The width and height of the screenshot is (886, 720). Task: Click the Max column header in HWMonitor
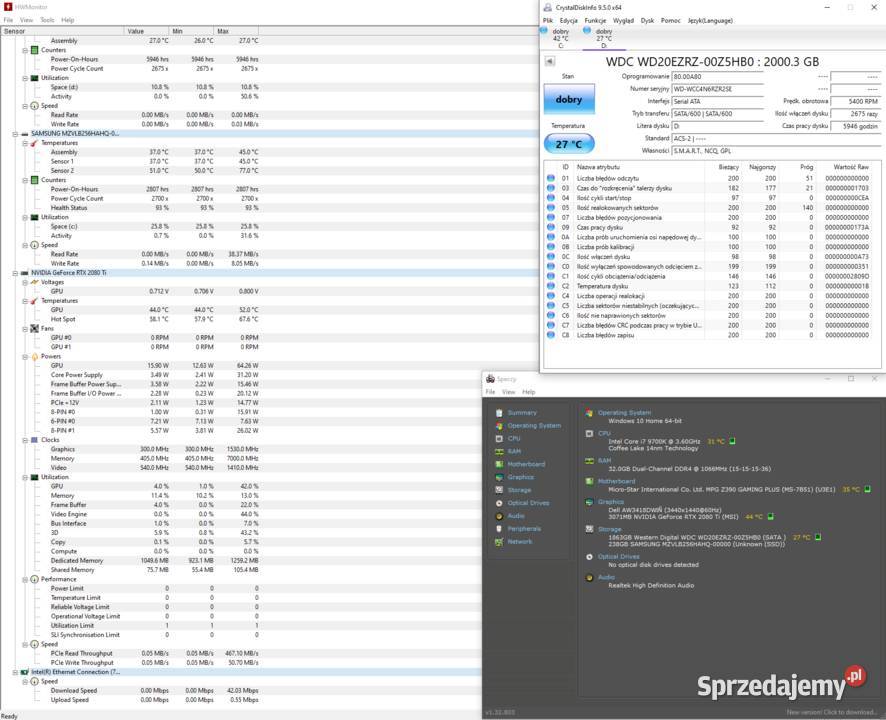pos(236,31)
